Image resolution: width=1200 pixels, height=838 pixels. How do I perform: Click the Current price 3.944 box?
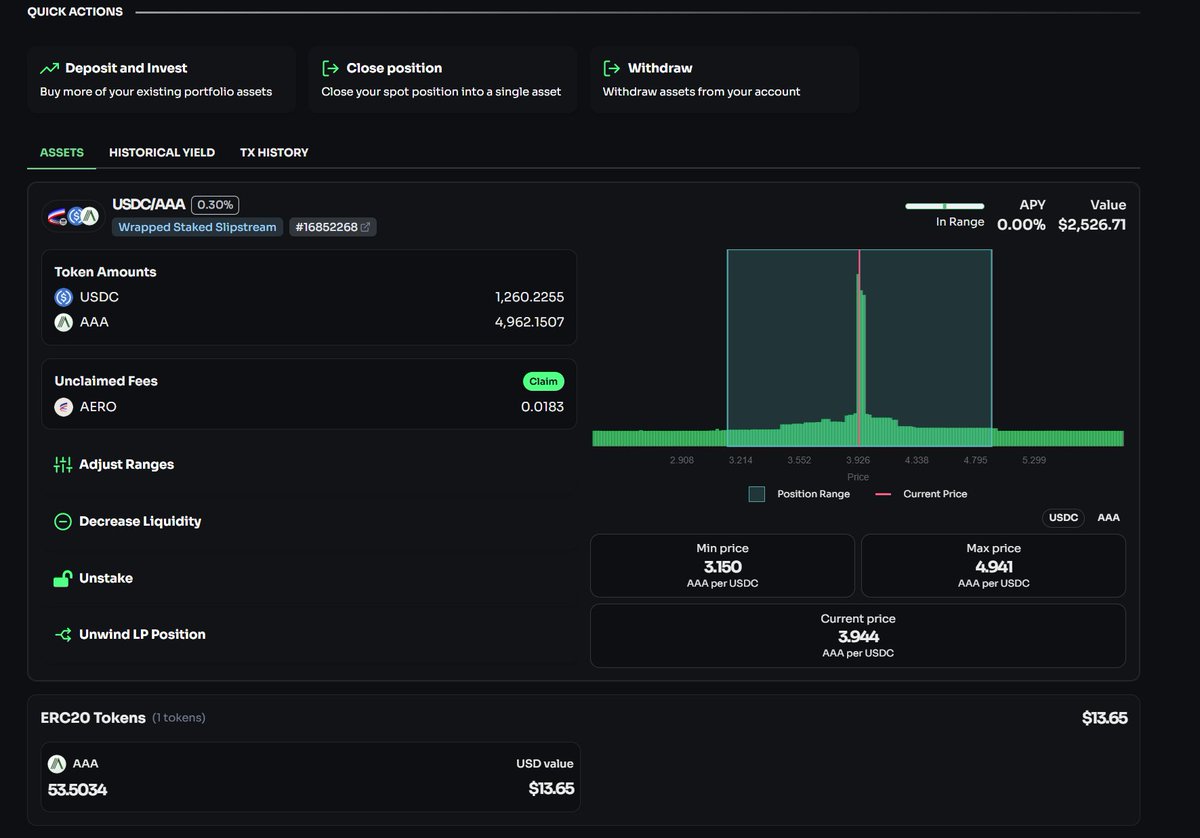[x=858, y=635]
